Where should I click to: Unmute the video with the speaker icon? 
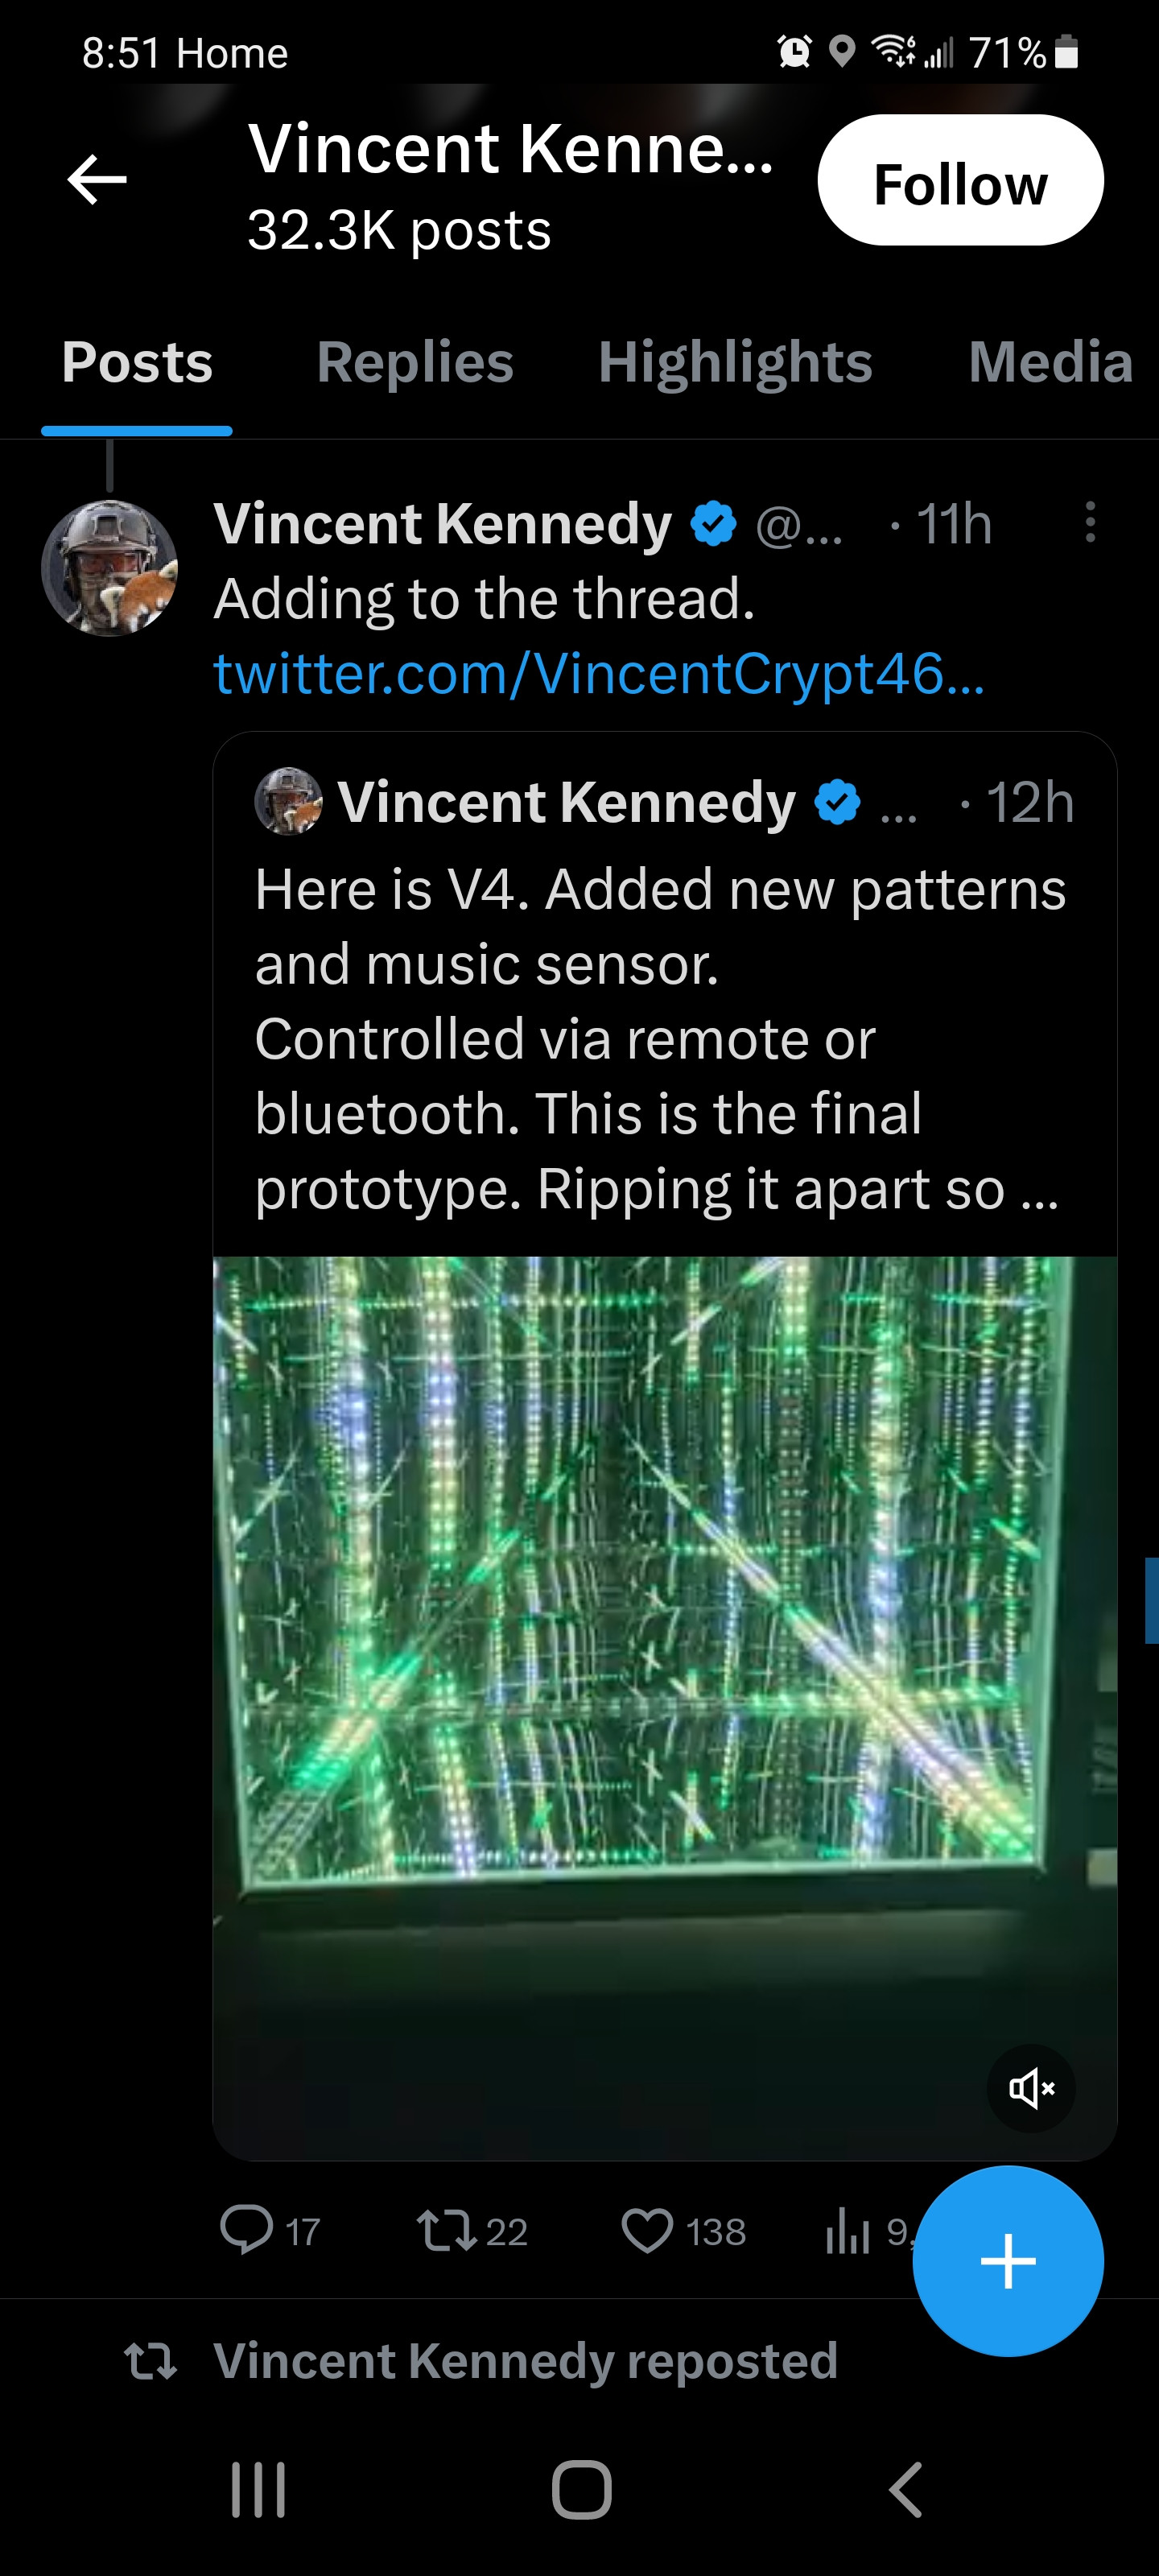[1031, 2088]
